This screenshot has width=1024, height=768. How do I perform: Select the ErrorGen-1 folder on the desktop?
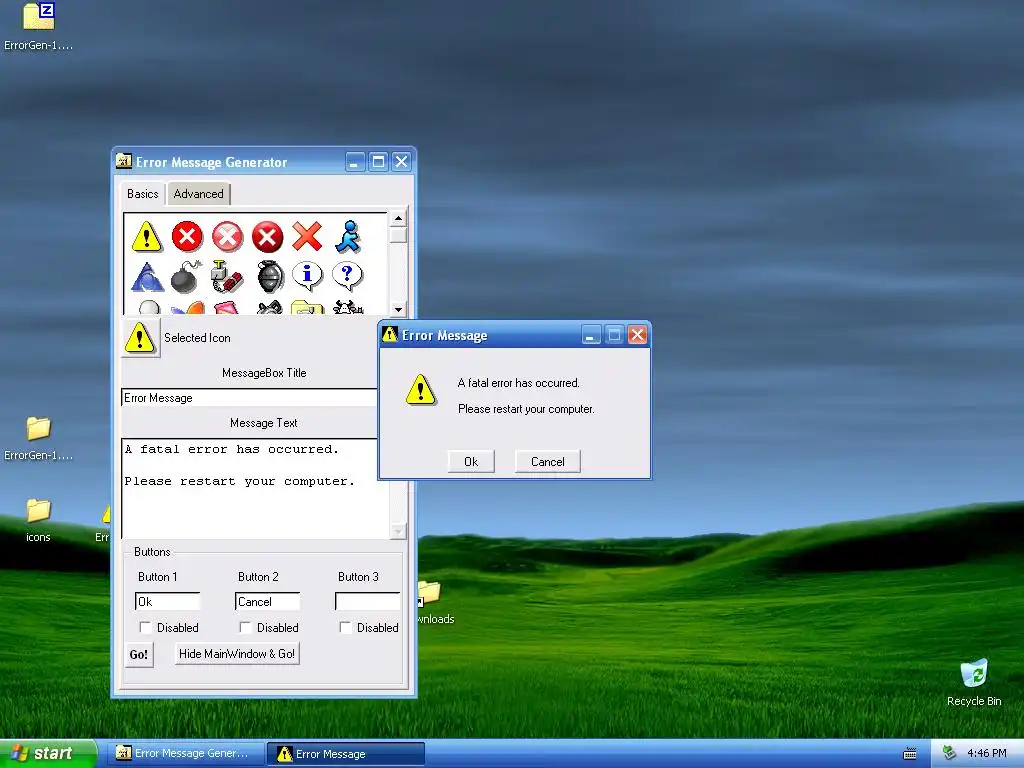pyautogui.click(x=38, y=438)
